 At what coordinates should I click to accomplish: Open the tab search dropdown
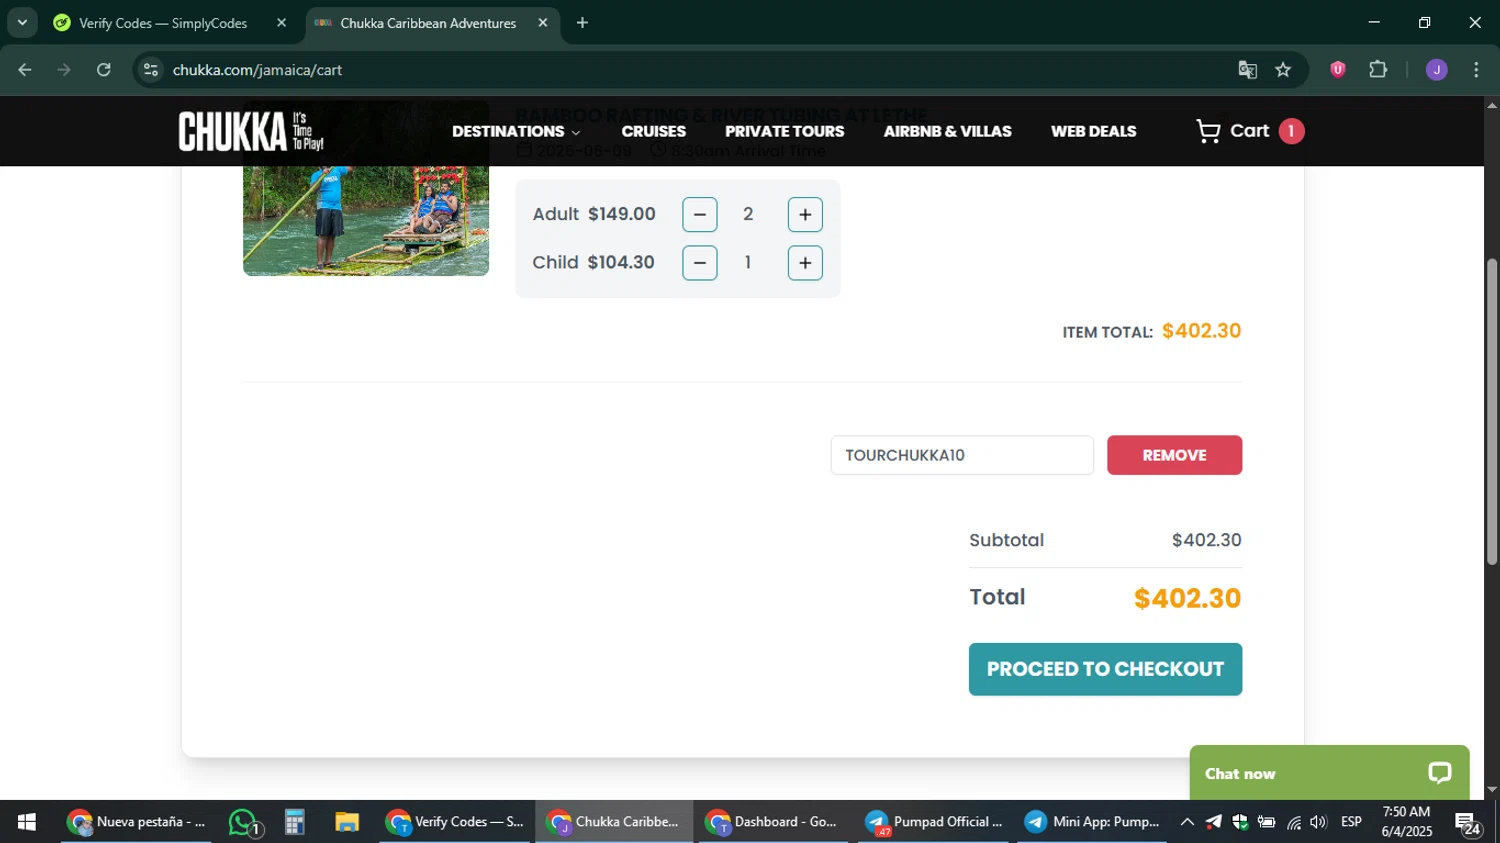coord(22,23)
